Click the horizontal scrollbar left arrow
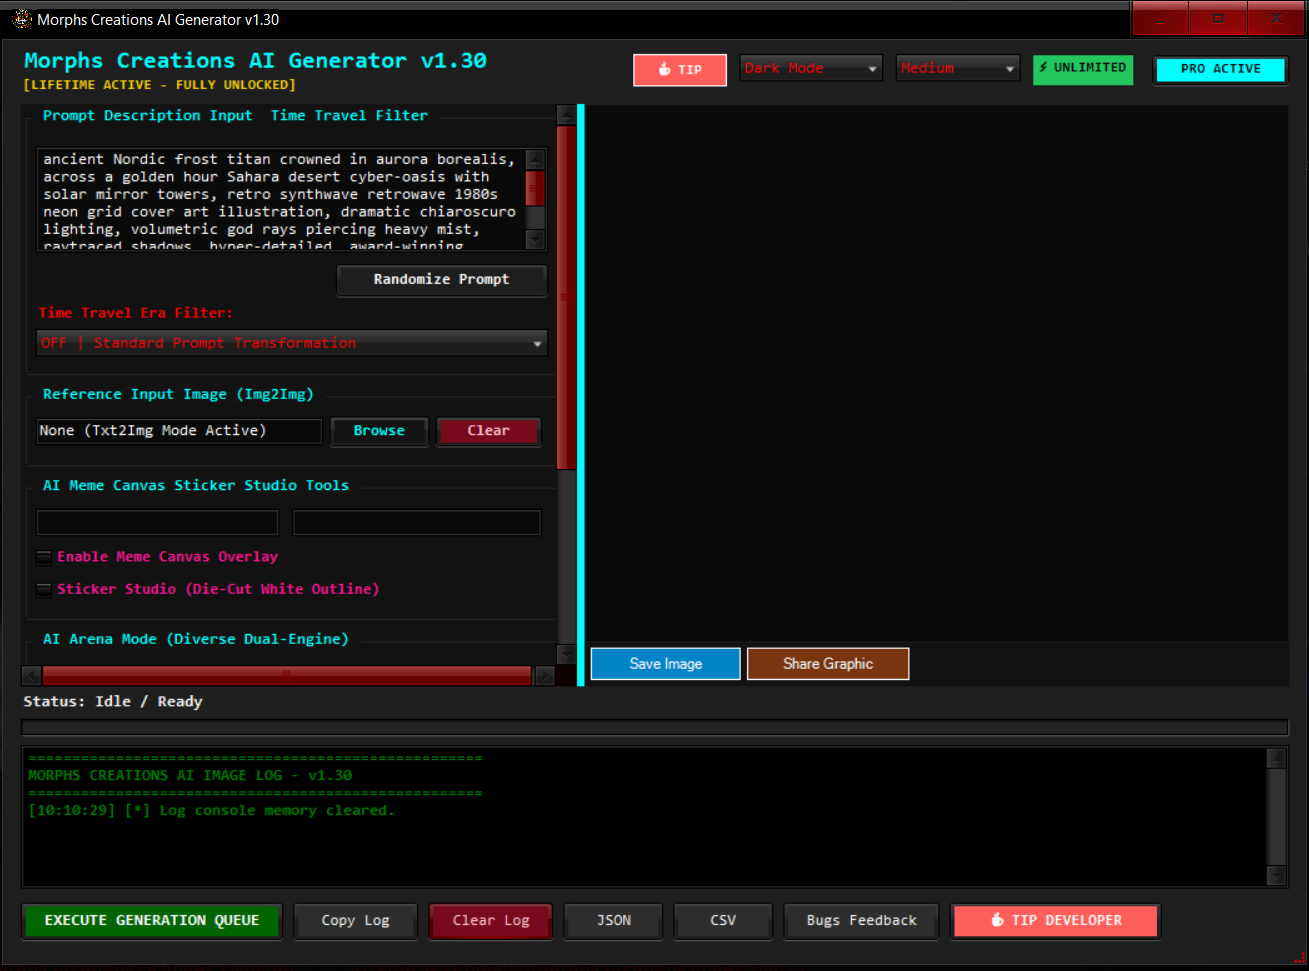Image resolution: width=1309 pixels, height=971 pixels. pyautogui.click(x=31, y=676)
